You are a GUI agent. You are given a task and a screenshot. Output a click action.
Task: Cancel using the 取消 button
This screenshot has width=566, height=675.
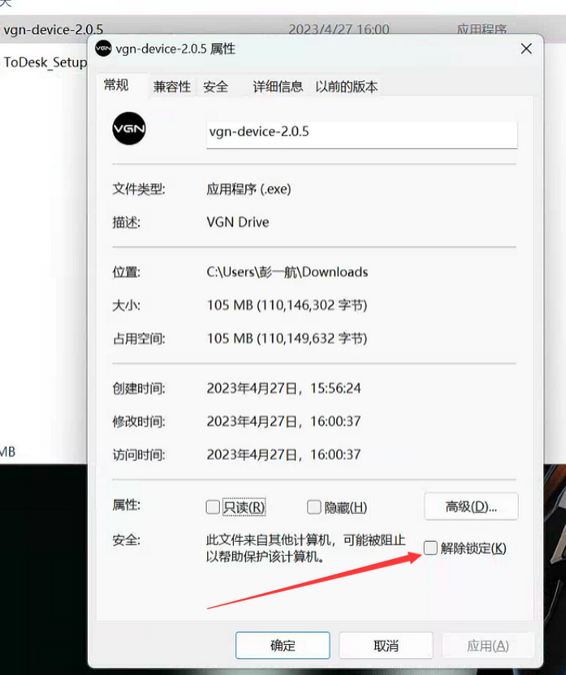click(386, 645)
